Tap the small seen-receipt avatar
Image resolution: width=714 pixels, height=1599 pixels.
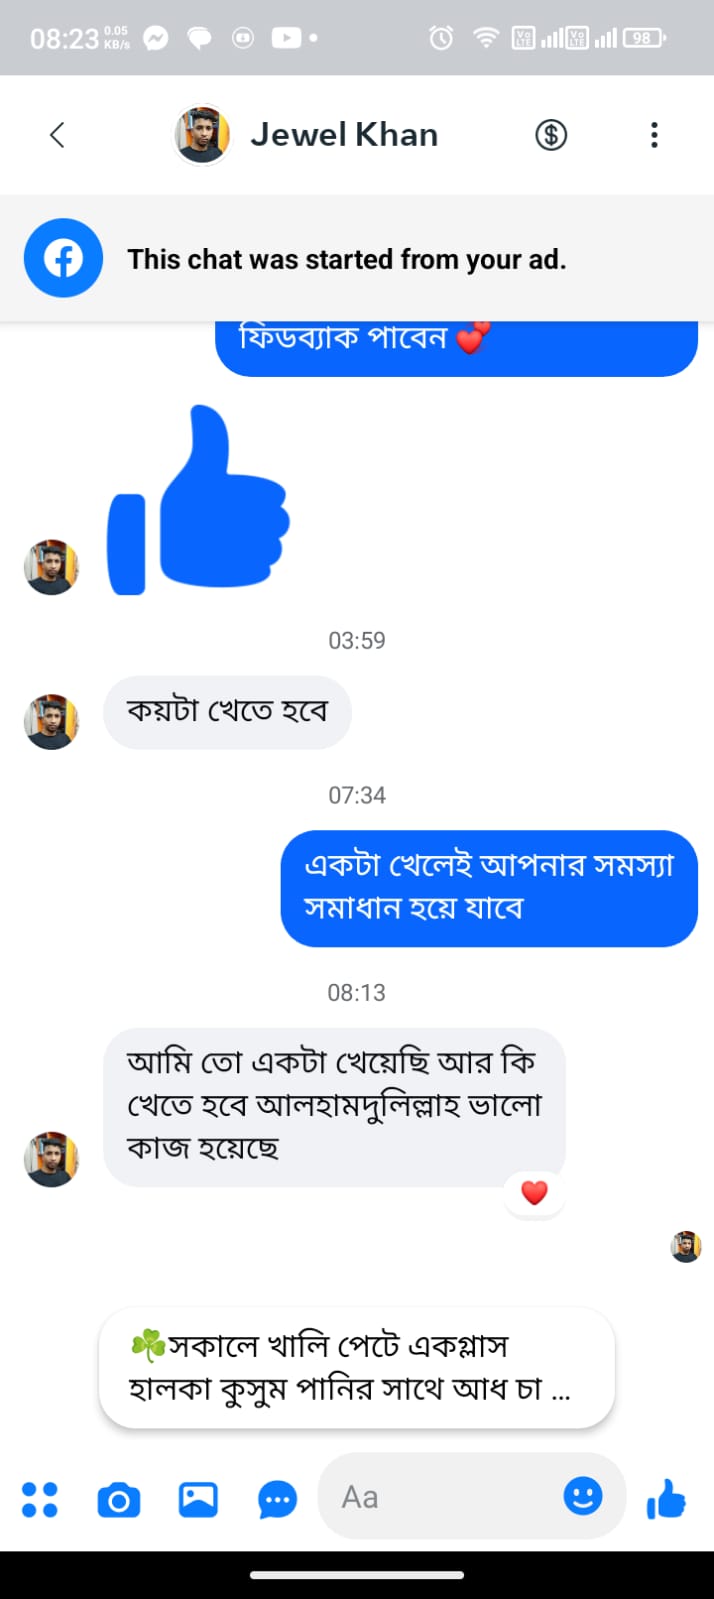click(x=686, y=1246)
